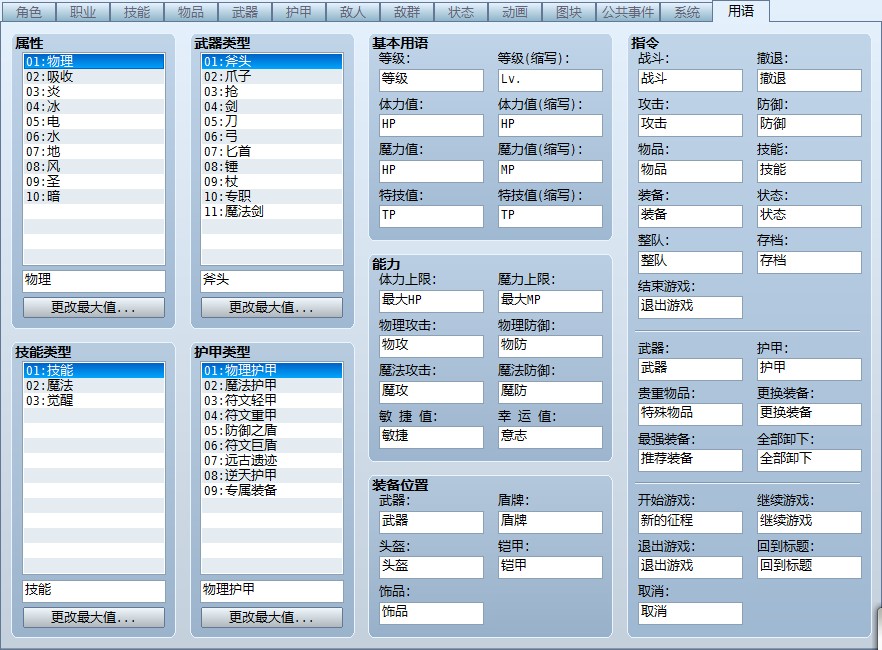
Task: Click the 敏捷值 field containing 敏捷
Action: pos(431,437)
